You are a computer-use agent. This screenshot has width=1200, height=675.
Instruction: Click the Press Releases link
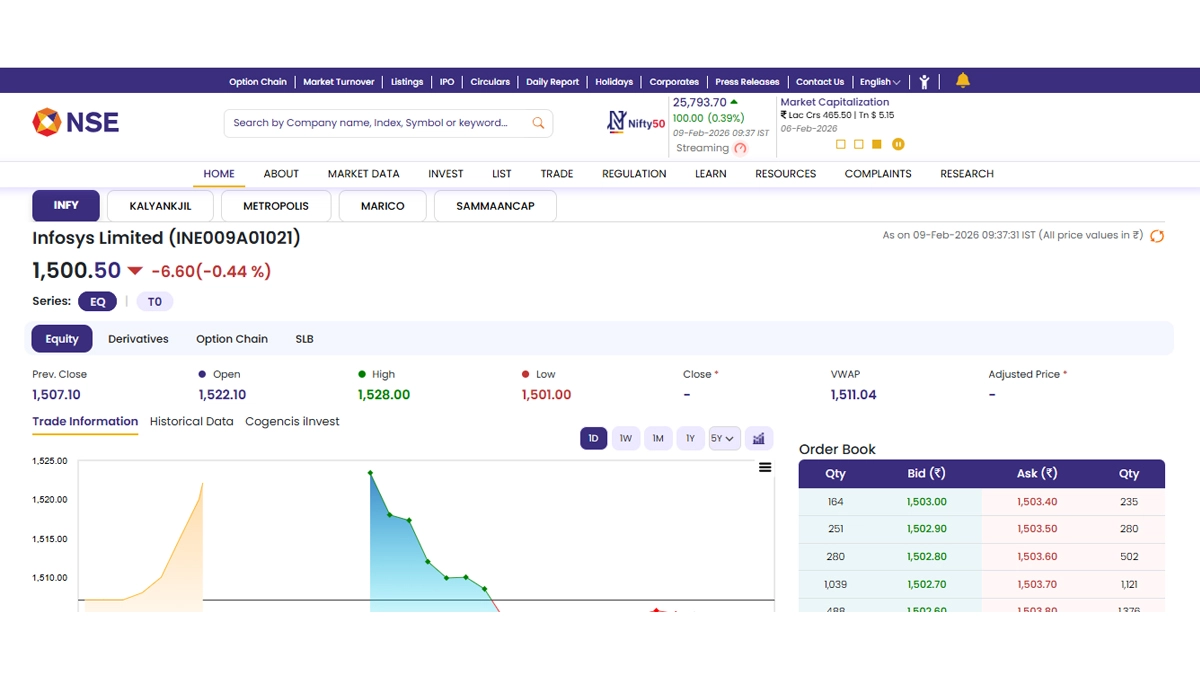click(747, 82)
